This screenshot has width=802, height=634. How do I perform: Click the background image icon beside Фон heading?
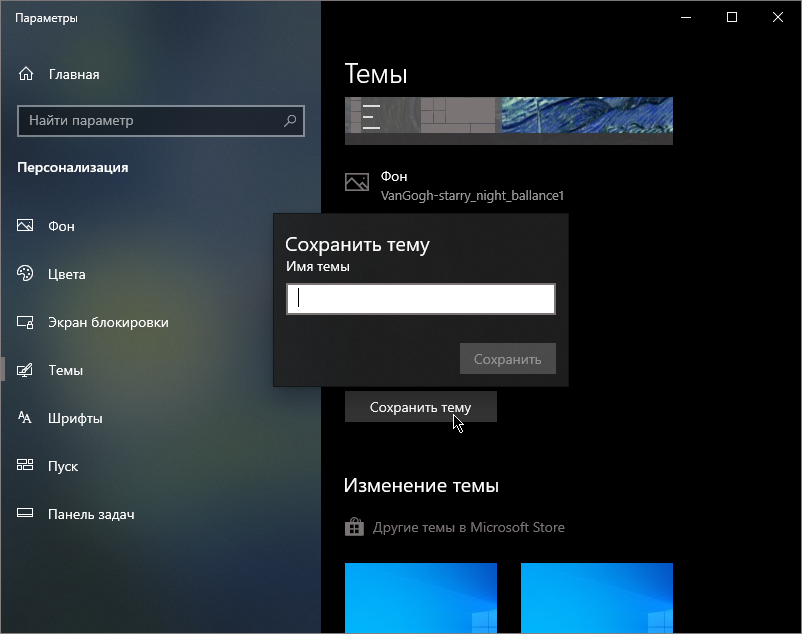click(x=357, y=182)
